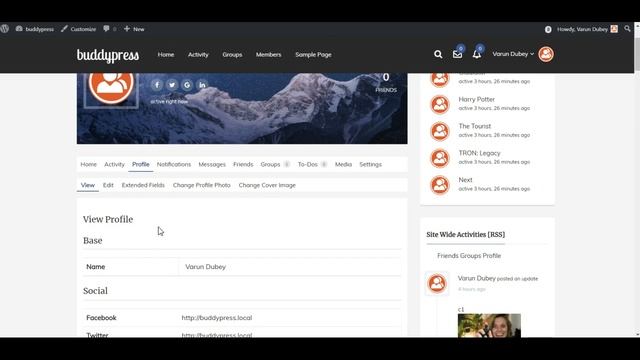Screen dimensions: 640x360
Task: Click the profile photo on the cover image
Action: click(111, 89)
